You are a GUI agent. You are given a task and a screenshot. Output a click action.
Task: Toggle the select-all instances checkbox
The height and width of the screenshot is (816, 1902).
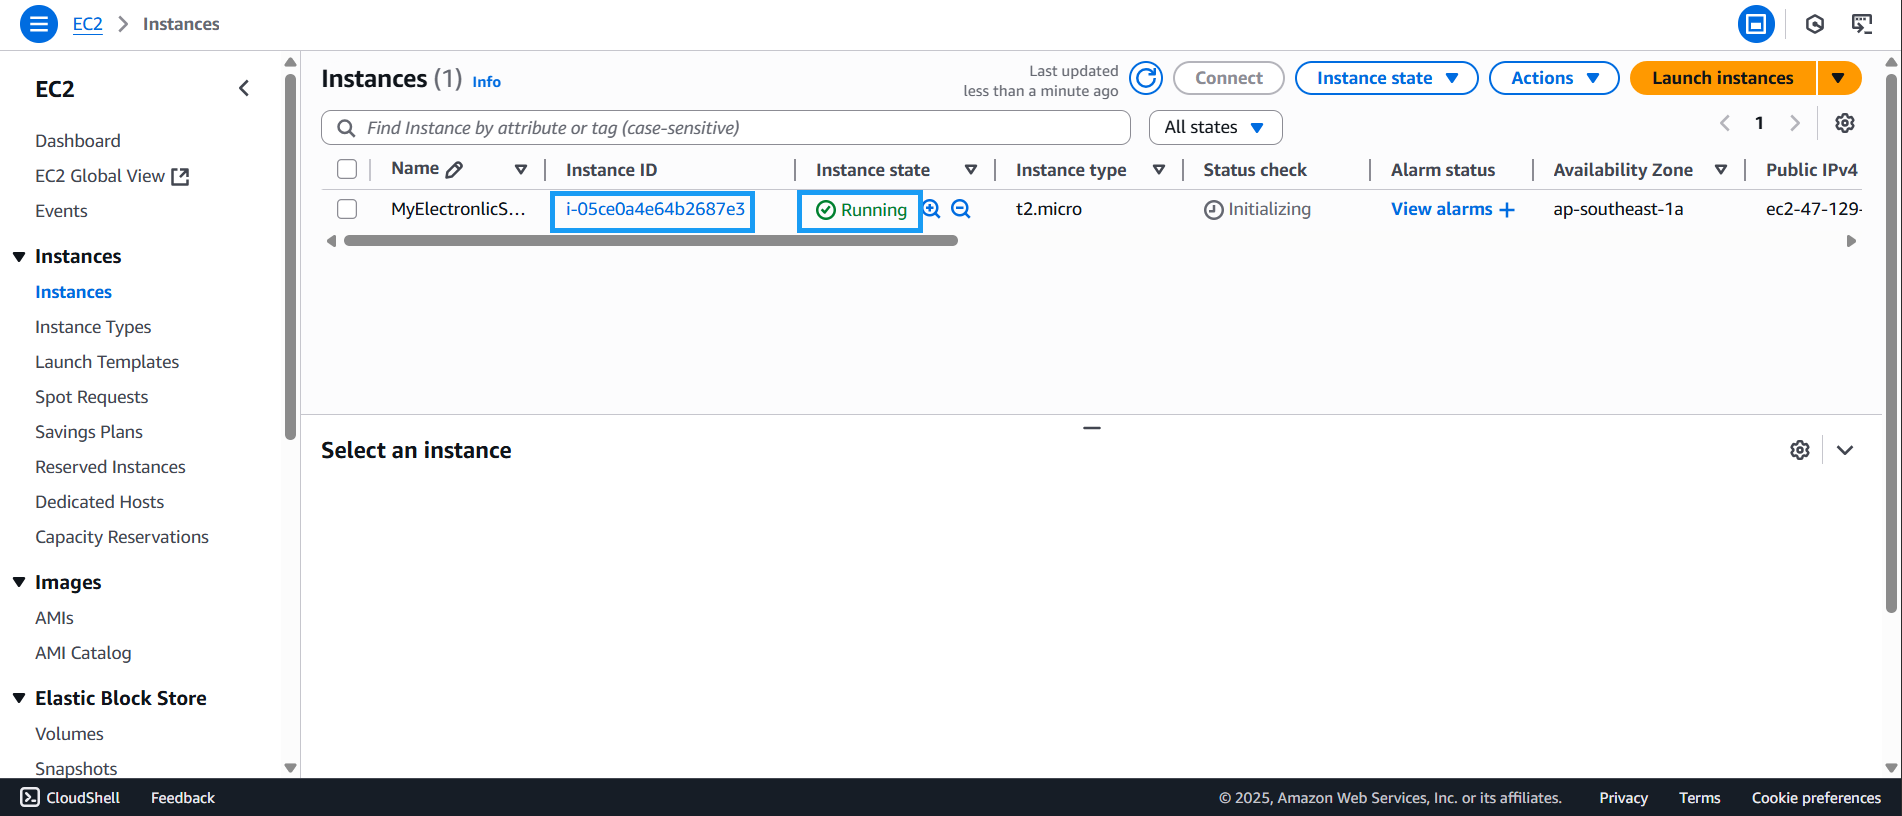click(347, 169)
